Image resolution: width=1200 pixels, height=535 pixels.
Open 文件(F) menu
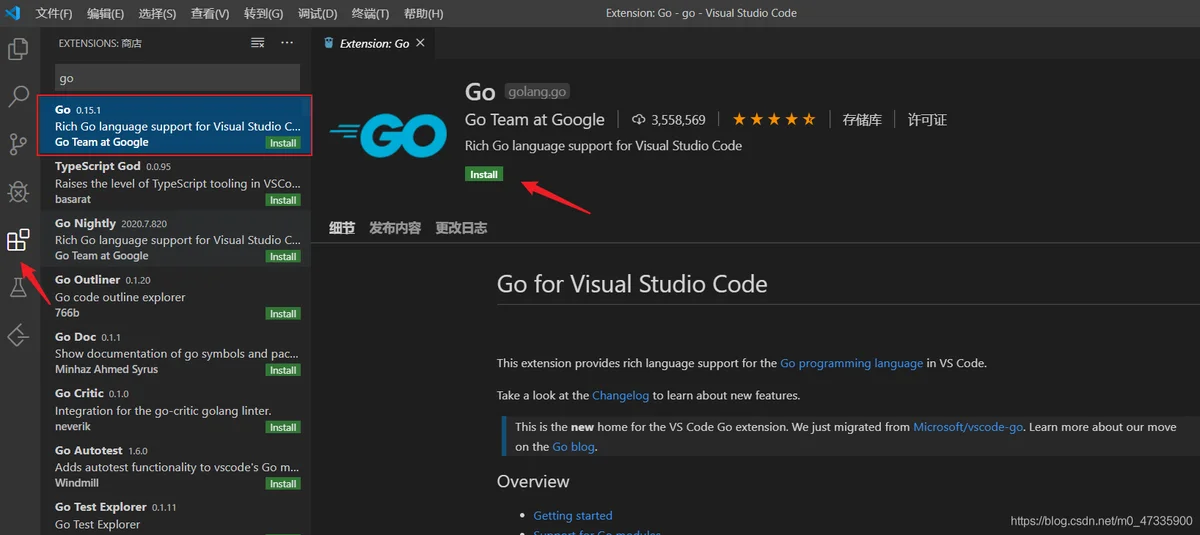pos(54,14)
